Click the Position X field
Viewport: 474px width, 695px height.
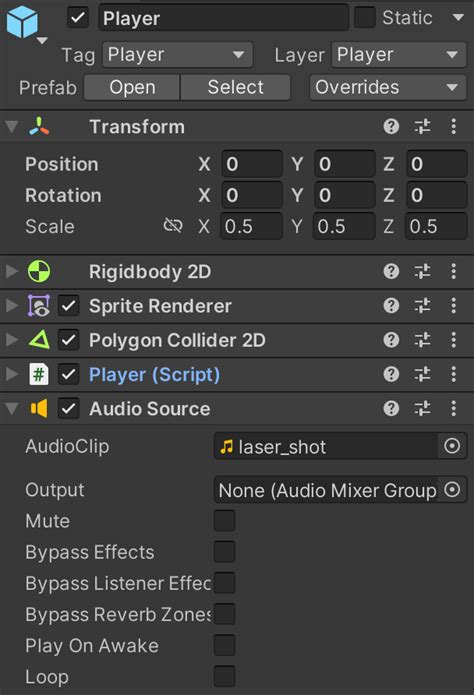coord(252,164)
